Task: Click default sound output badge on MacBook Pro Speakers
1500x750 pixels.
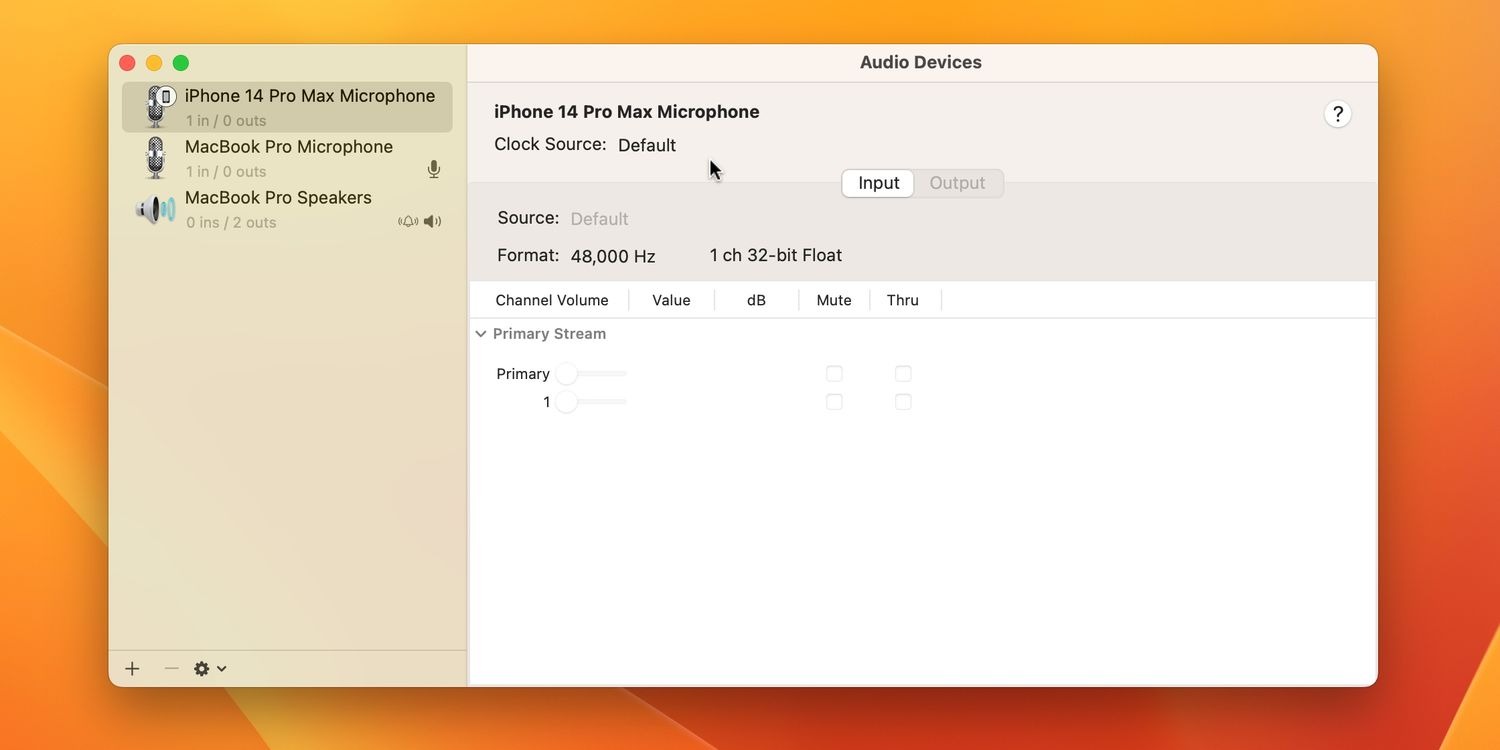Action: 432,222
